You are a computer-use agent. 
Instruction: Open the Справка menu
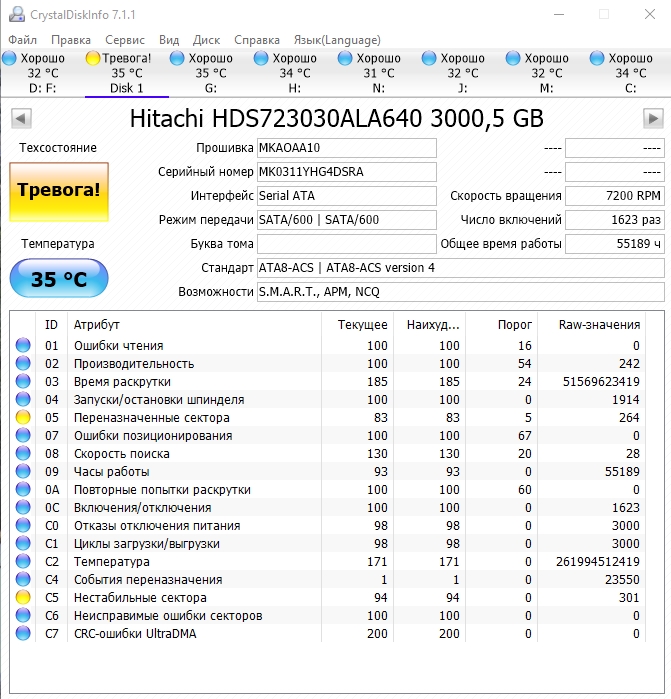[x=257, y=41]
